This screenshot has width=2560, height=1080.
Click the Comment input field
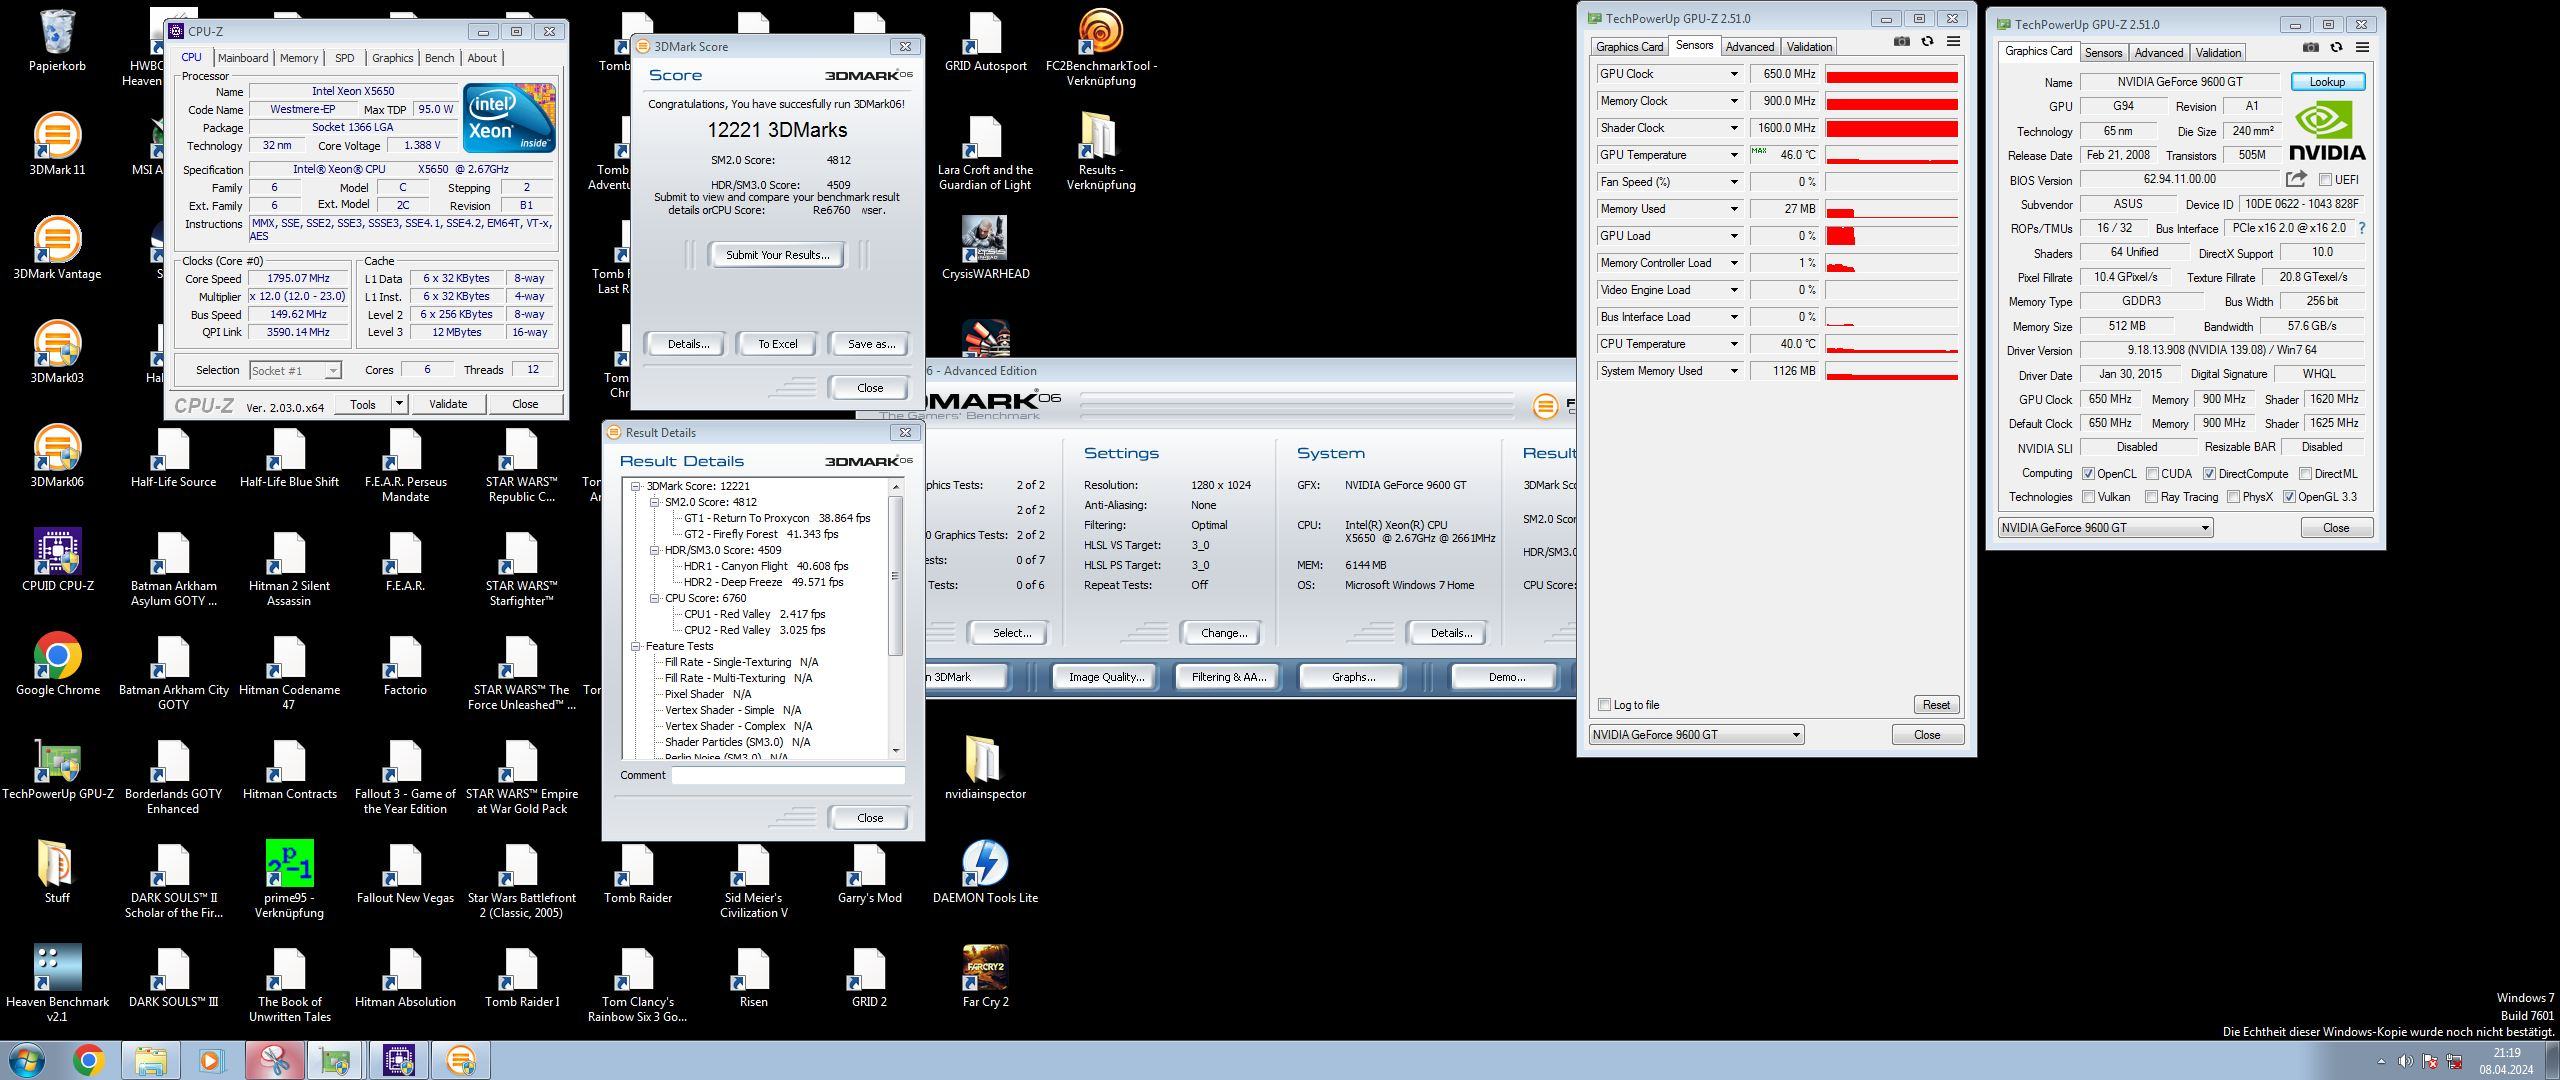coord(788,775)
